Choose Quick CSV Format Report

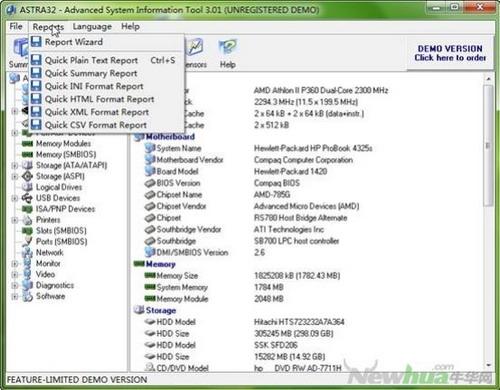pyautogui.click(x=107, y=125)
